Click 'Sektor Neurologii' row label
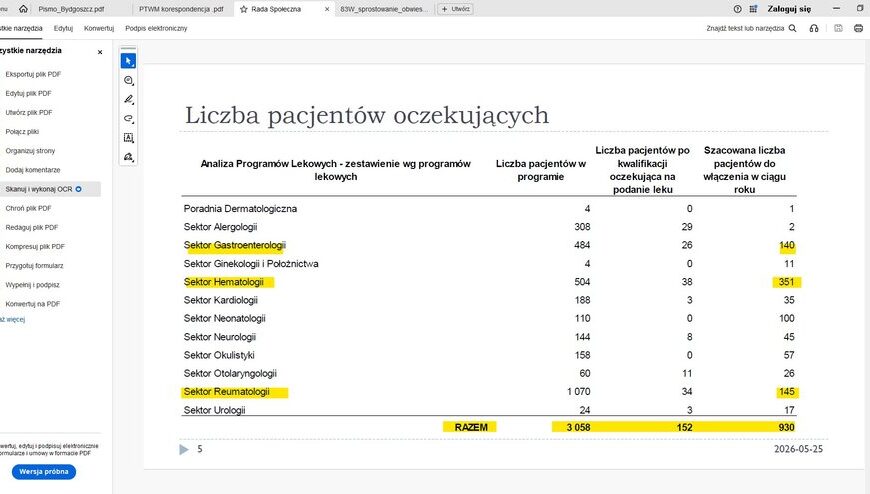Viewport: 870px width, 494px height. coord(220,337)
